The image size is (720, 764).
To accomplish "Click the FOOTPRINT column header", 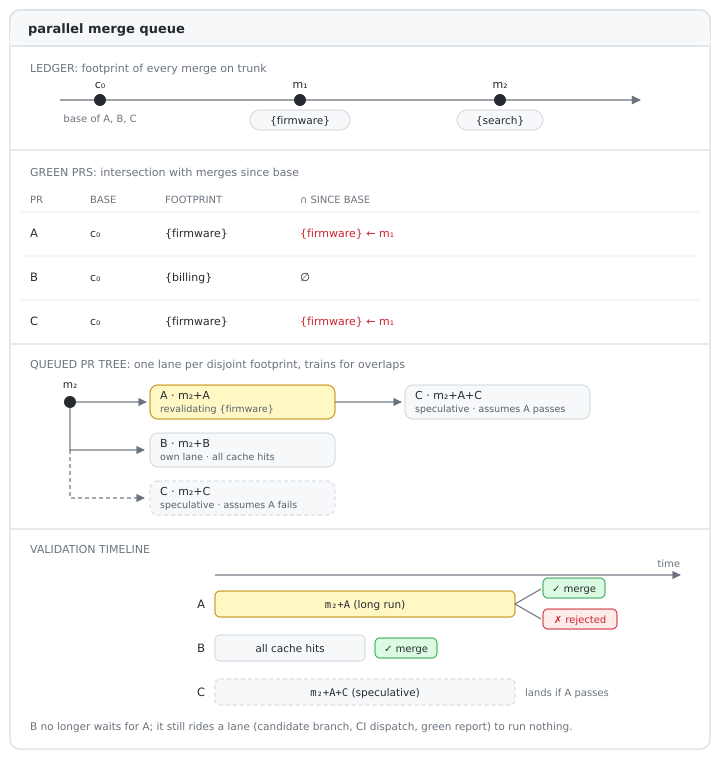I will [x=193, y=199].
